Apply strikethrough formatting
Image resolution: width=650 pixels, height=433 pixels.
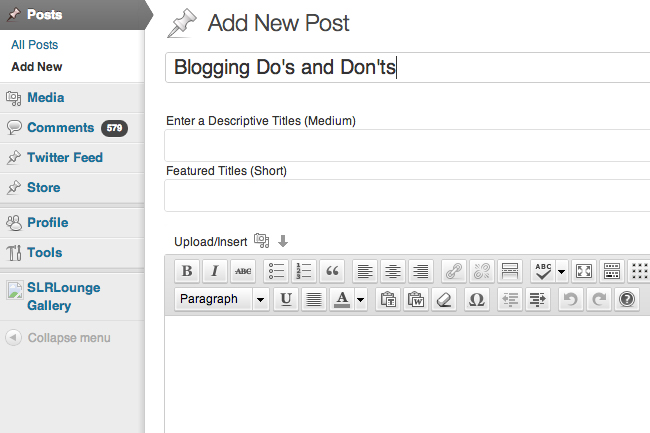click(x=243, y=271)
